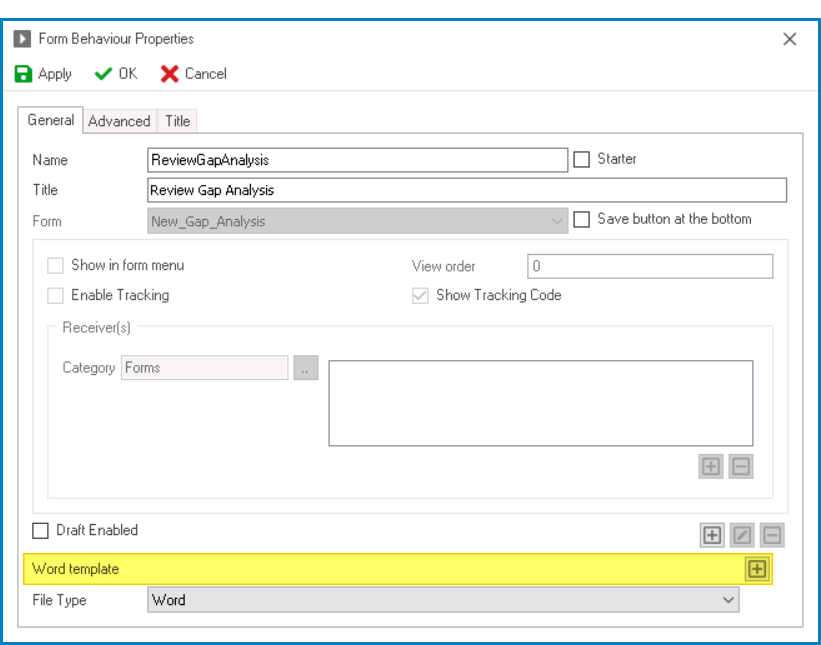Expand the Form dropdown list

tap(557, 221)
